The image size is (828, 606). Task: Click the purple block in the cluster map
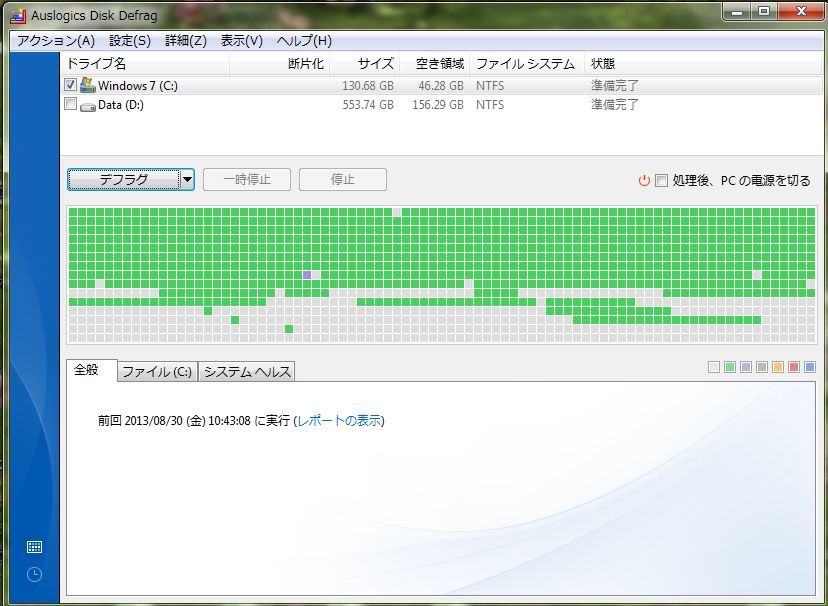307,274
